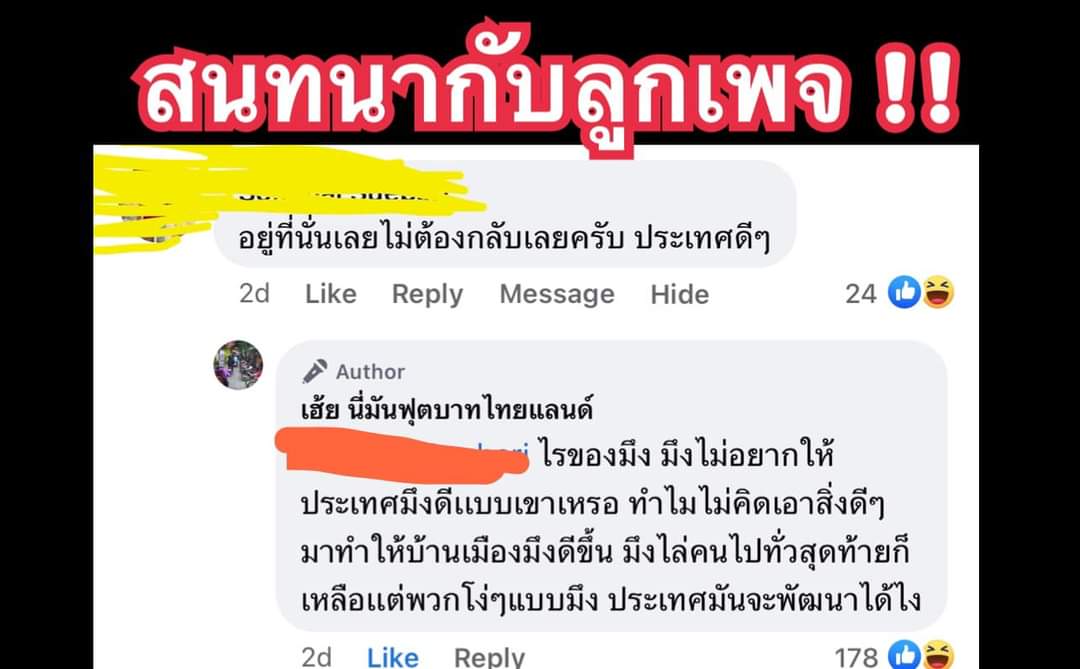Click the Author label text
Image resolution: width=1080 pixels, height=669 pixels.
click(371, 372)
